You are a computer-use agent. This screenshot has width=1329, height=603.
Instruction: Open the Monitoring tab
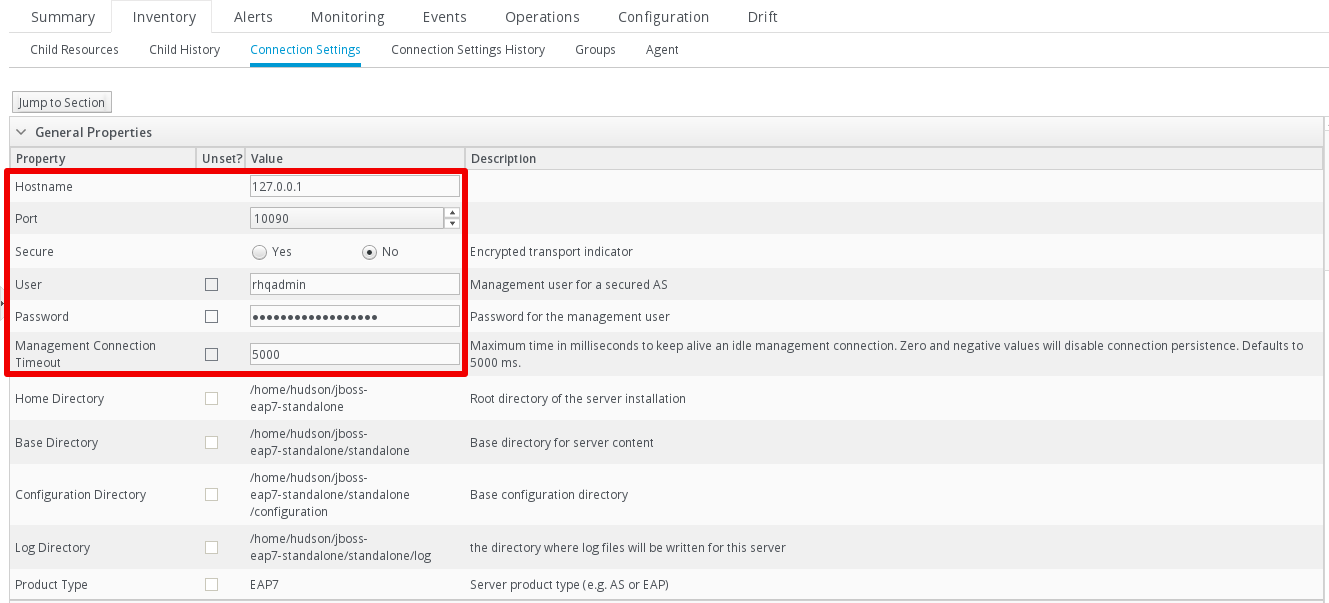pos(347,17)
